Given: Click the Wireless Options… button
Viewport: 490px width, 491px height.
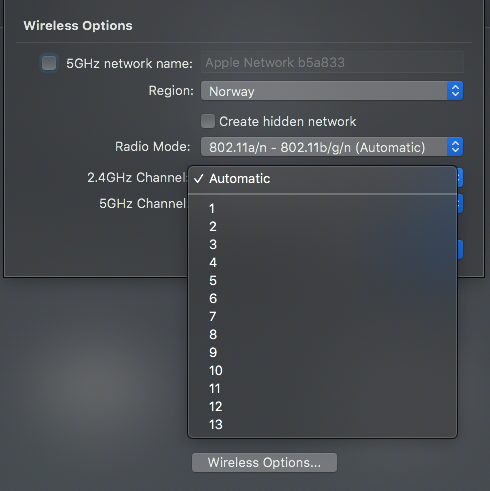Looking at the screenshot, I should pos(264,463).
